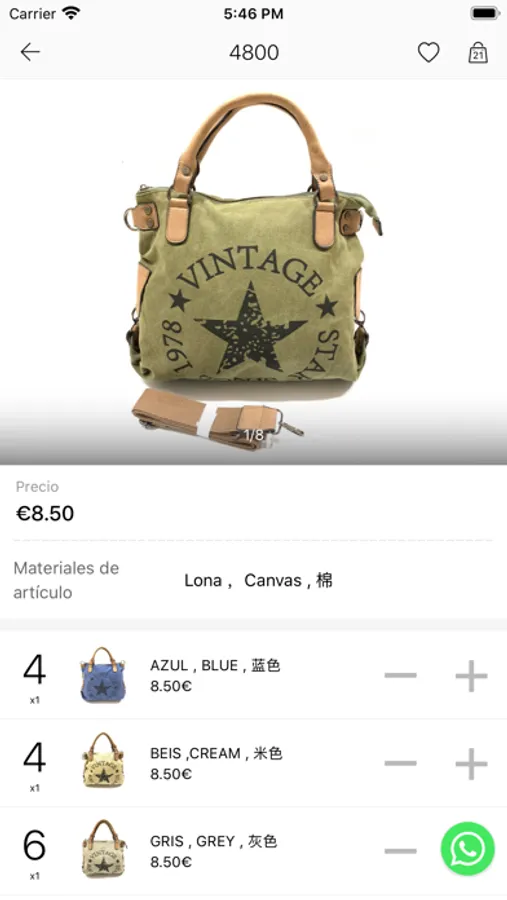Image resolution: width=507 pixels, height=900 pixels.
Task: Tap the 1/8 image counter
Action: [253, 435]
